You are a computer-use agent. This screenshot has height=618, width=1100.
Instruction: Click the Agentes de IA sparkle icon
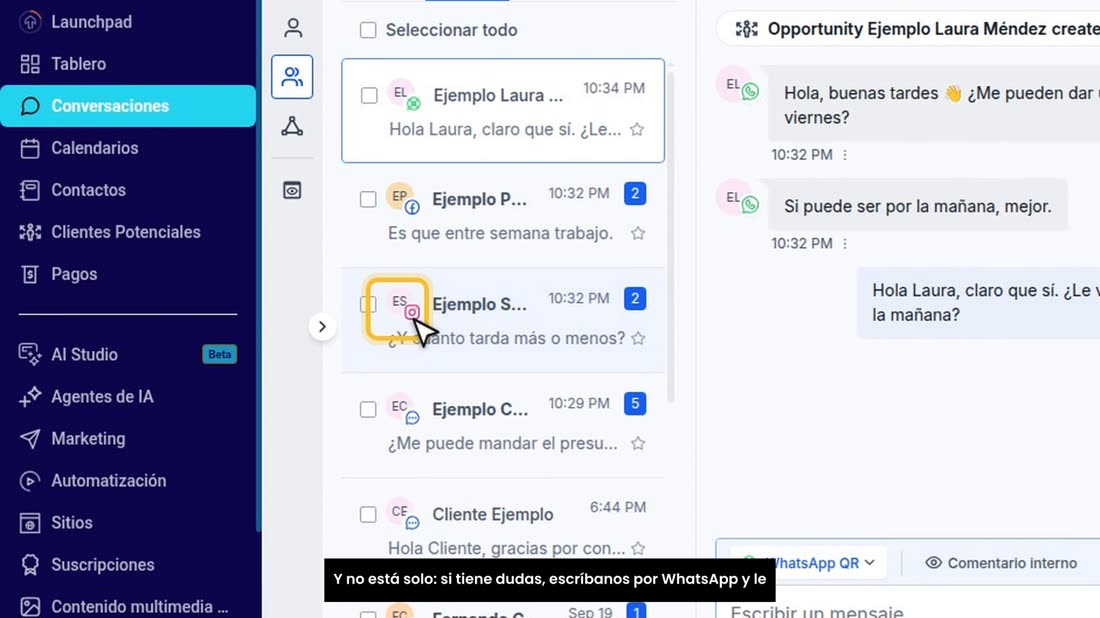pyautogui.click(x=29, y=396)
